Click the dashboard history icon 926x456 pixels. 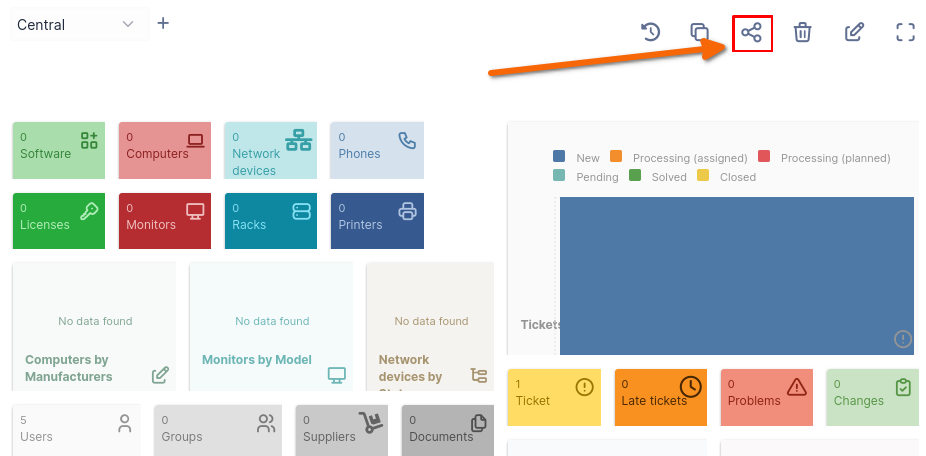pos(650,32)
